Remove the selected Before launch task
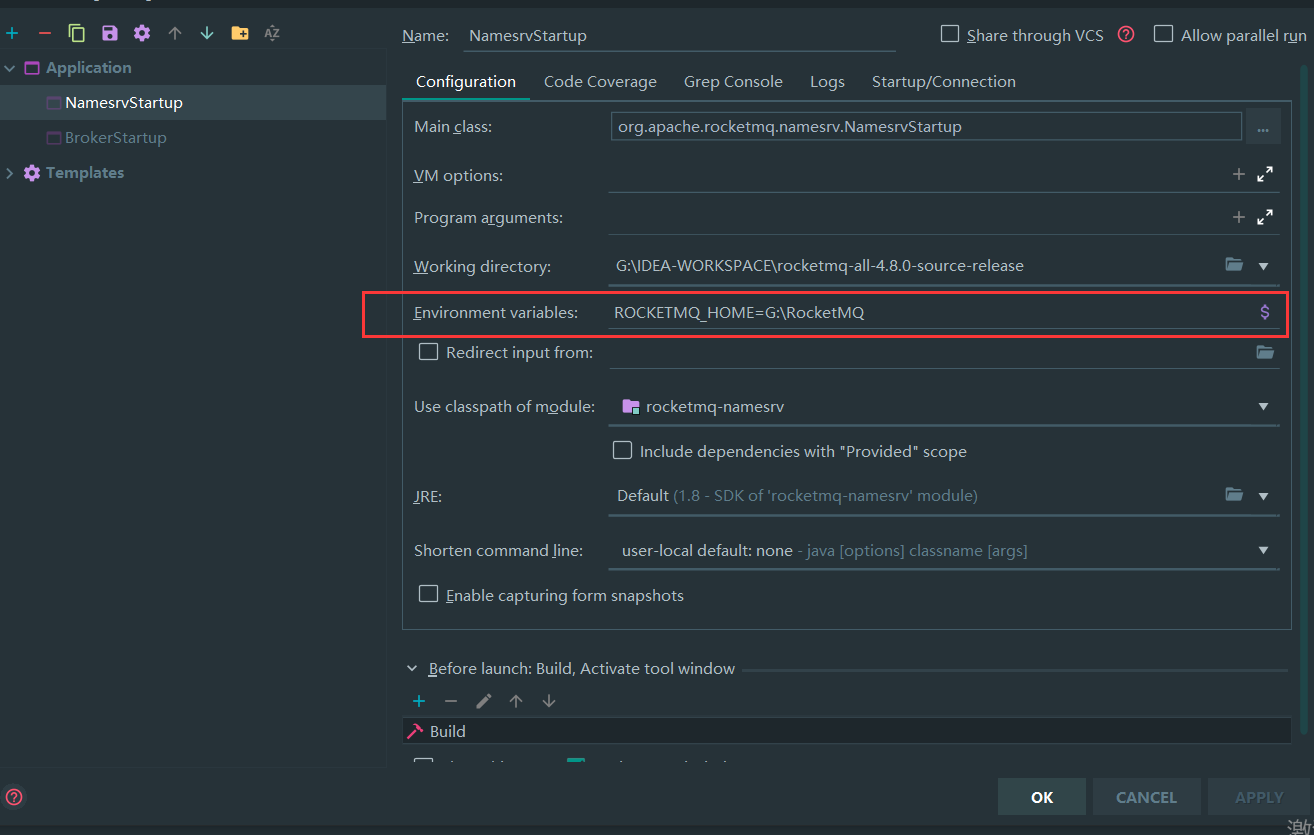This screenshot has height=835, width=1314. tap(451, 701)
